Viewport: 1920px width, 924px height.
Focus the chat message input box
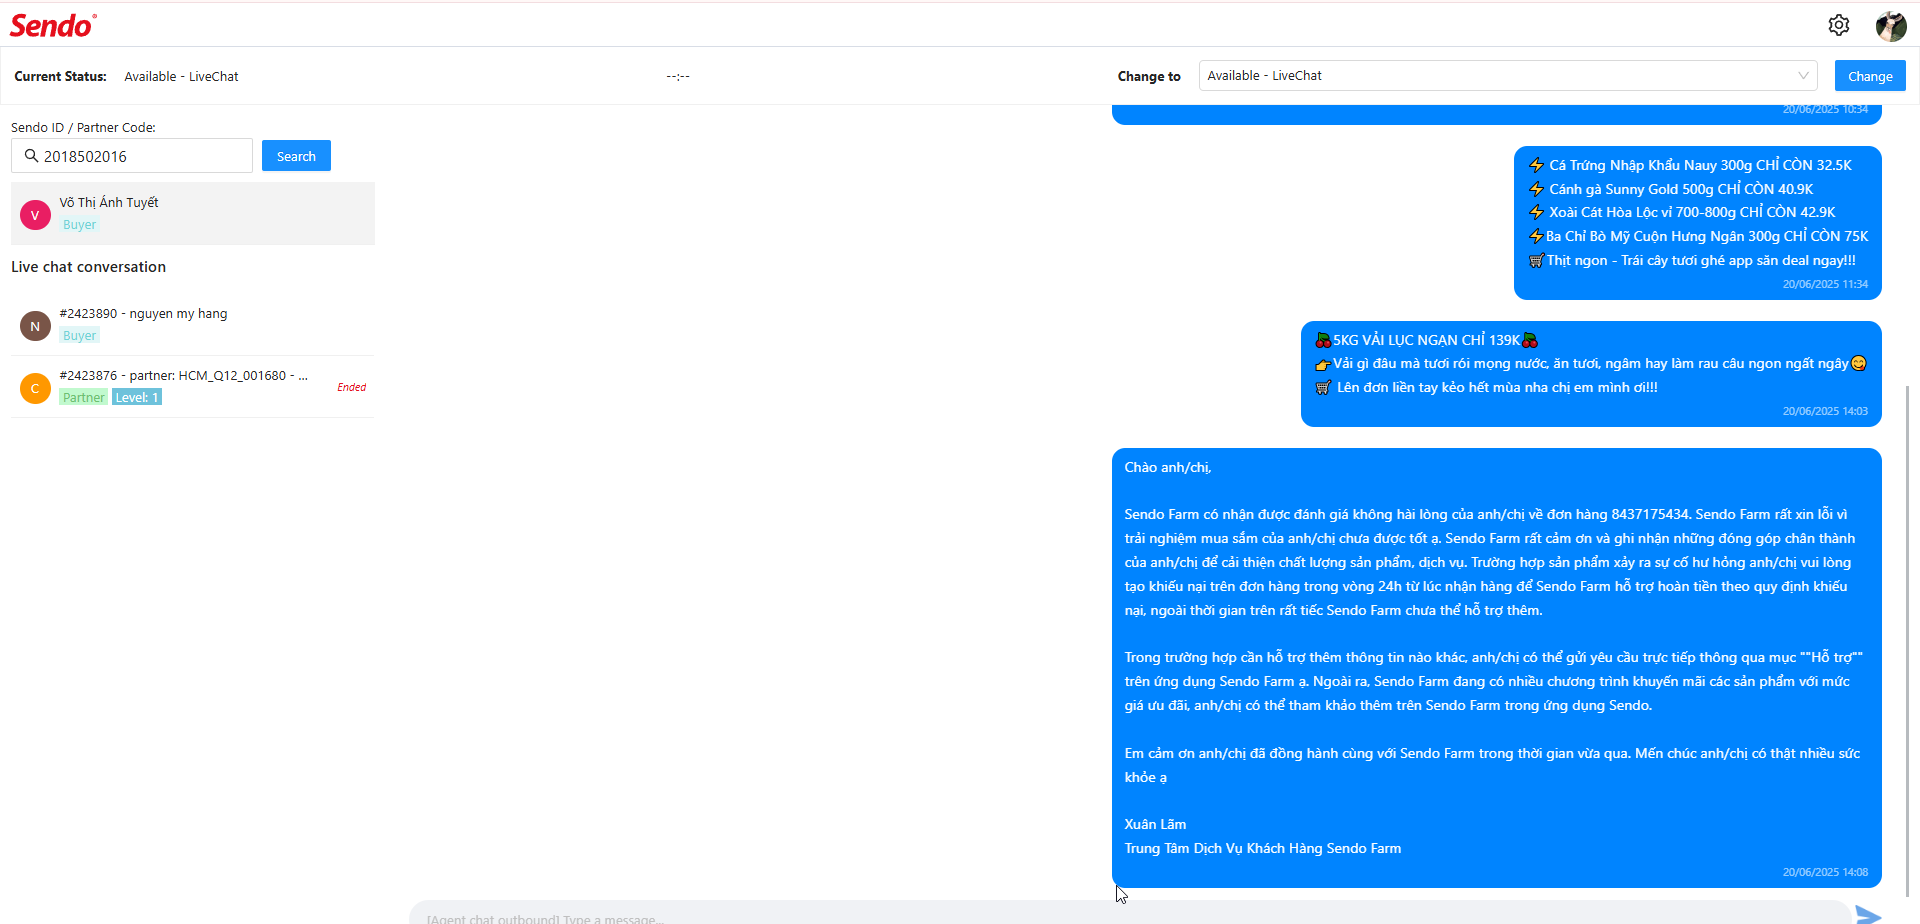[1130, 914]
